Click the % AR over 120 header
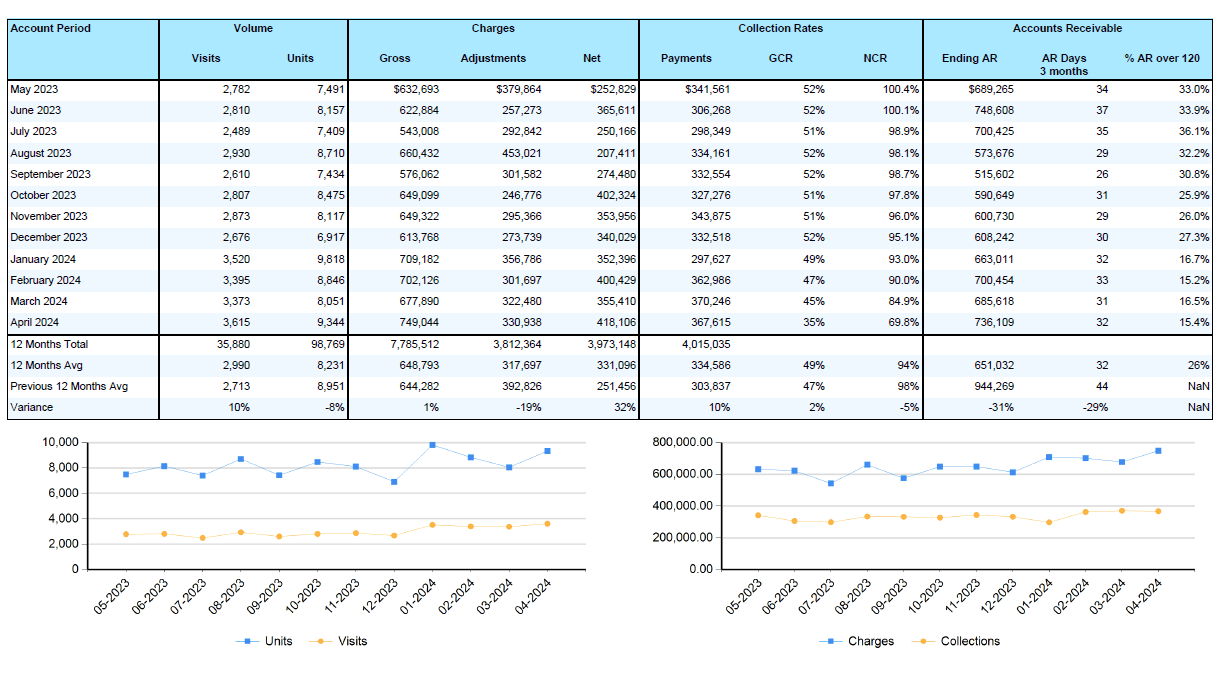Image resolution: width=1220 pixels, height=687 pixels. click(x=1161, y=58)
